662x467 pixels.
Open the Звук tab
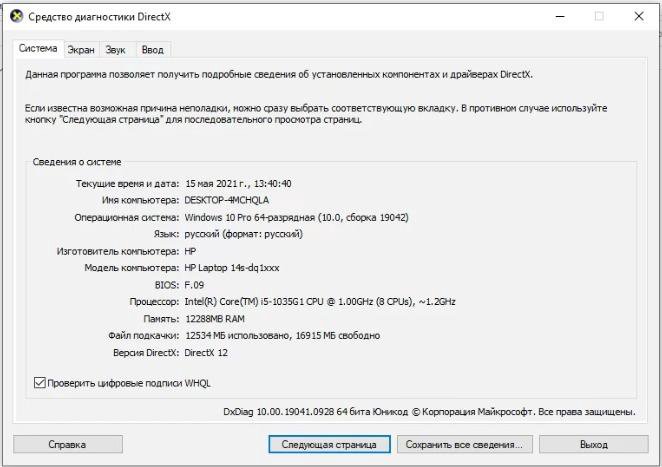(115, 49)
